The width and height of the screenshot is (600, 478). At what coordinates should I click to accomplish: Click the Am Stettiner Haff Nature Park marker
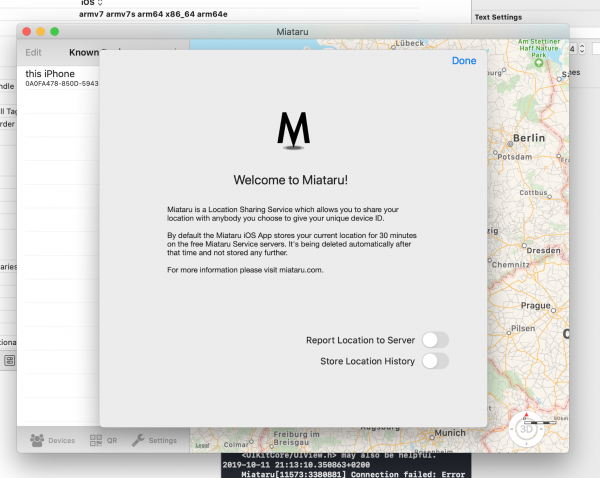click(x=539, y=63)
